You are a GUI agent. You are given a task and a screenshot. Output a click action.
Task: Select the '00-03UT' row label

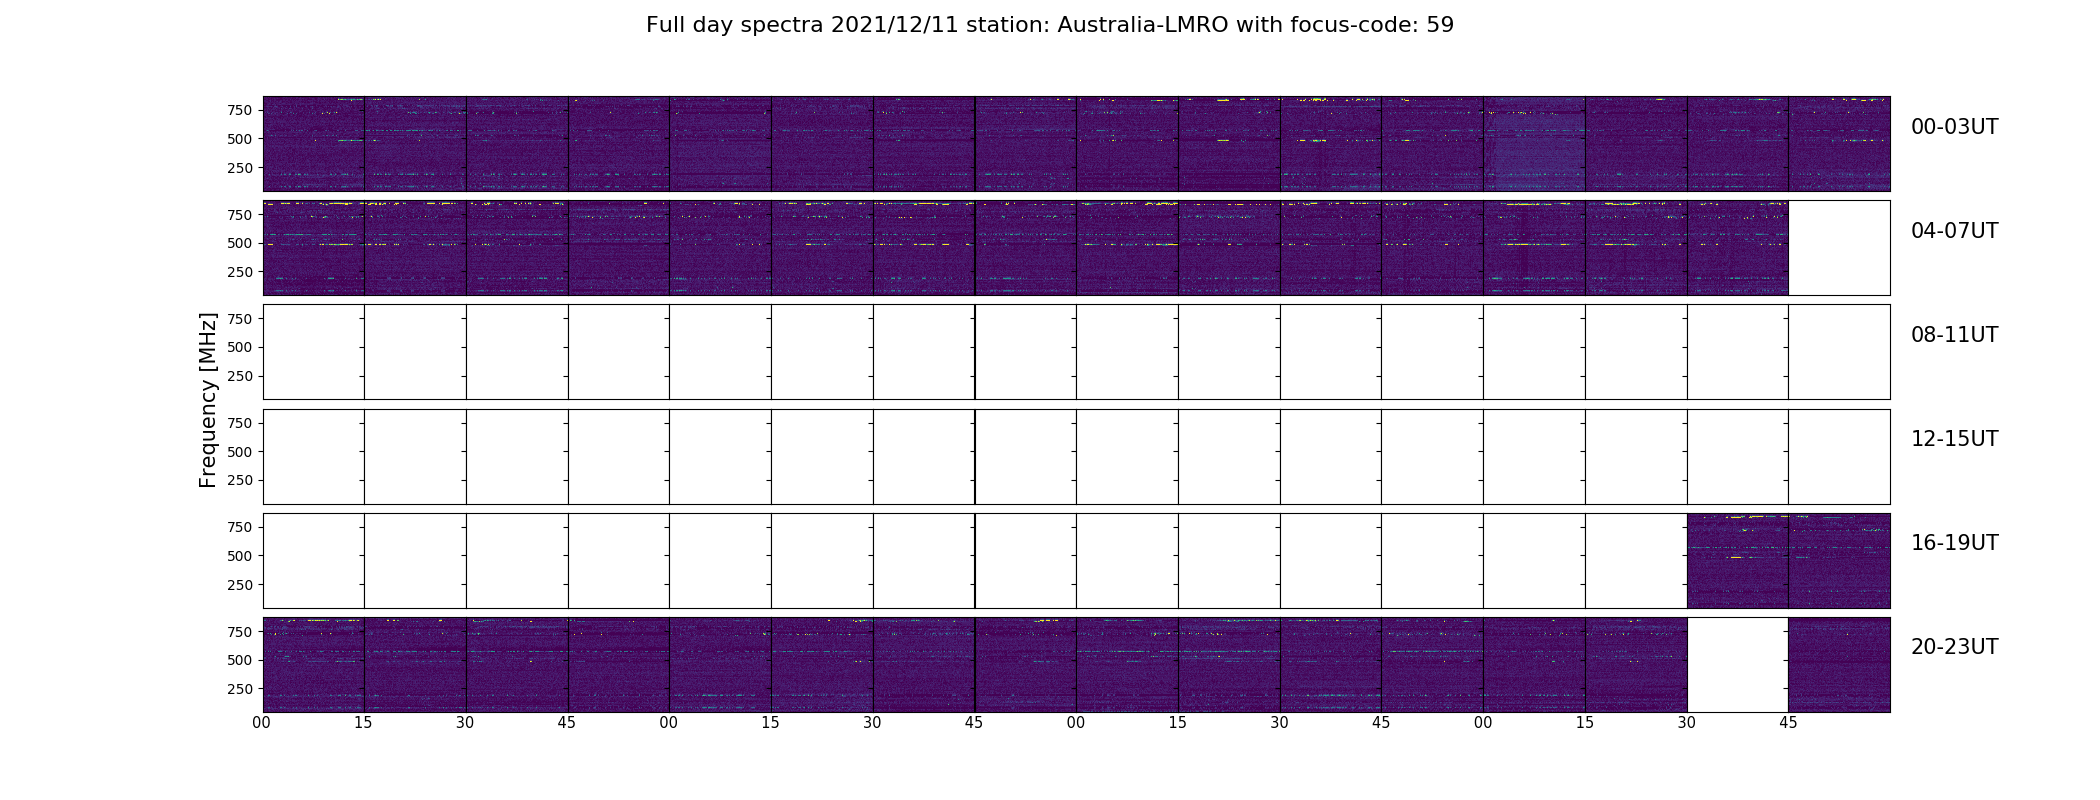(x=1954, y=127)
